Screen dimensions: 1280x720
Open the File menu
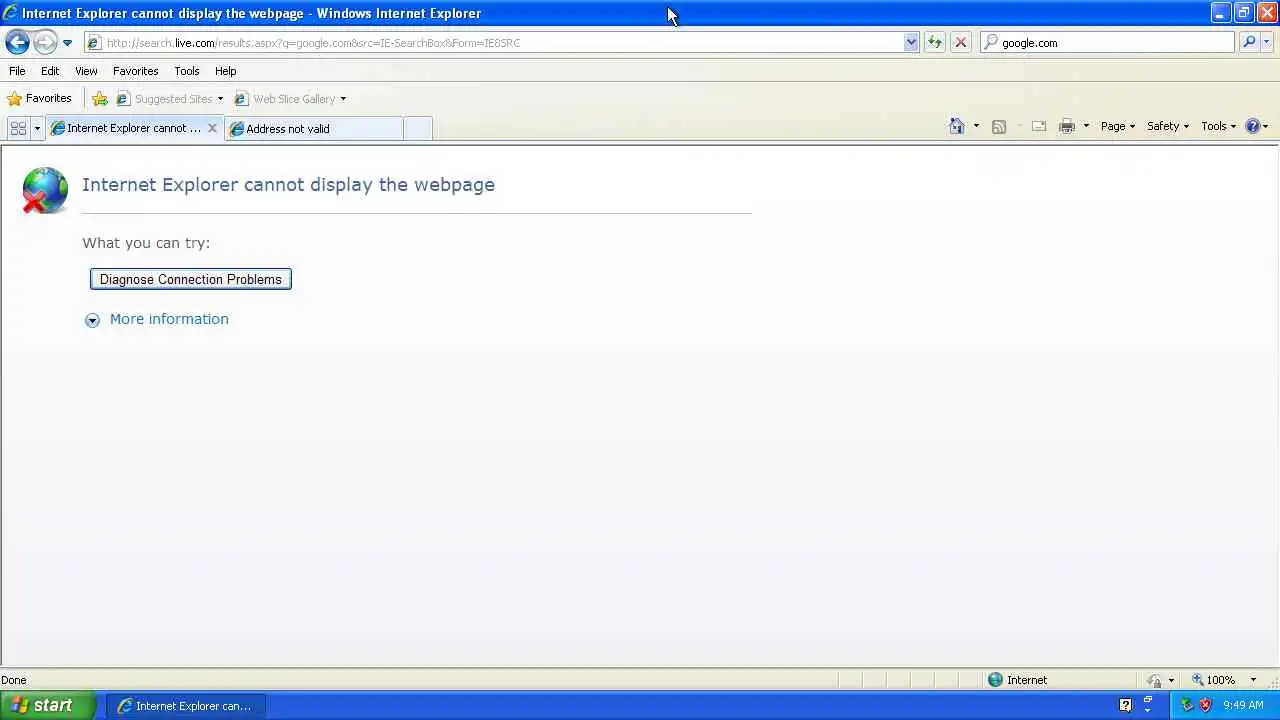[x=17, y=71]
